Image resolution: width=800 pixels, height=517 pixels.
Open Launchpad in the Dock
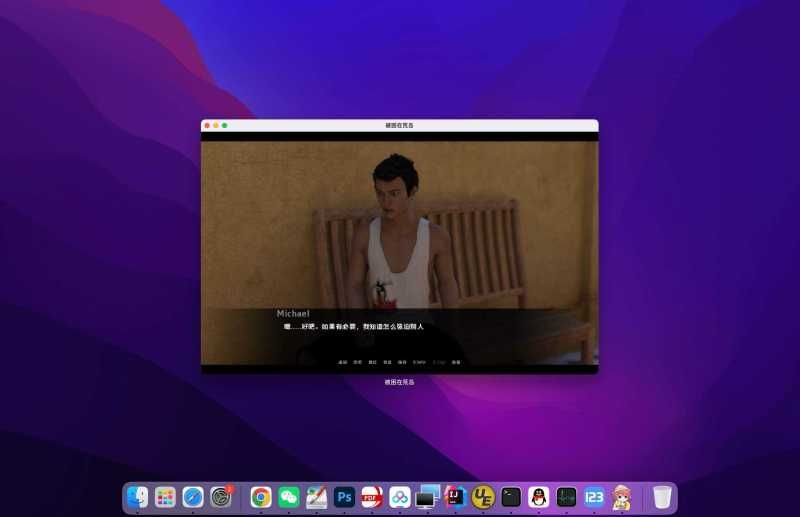165,497
